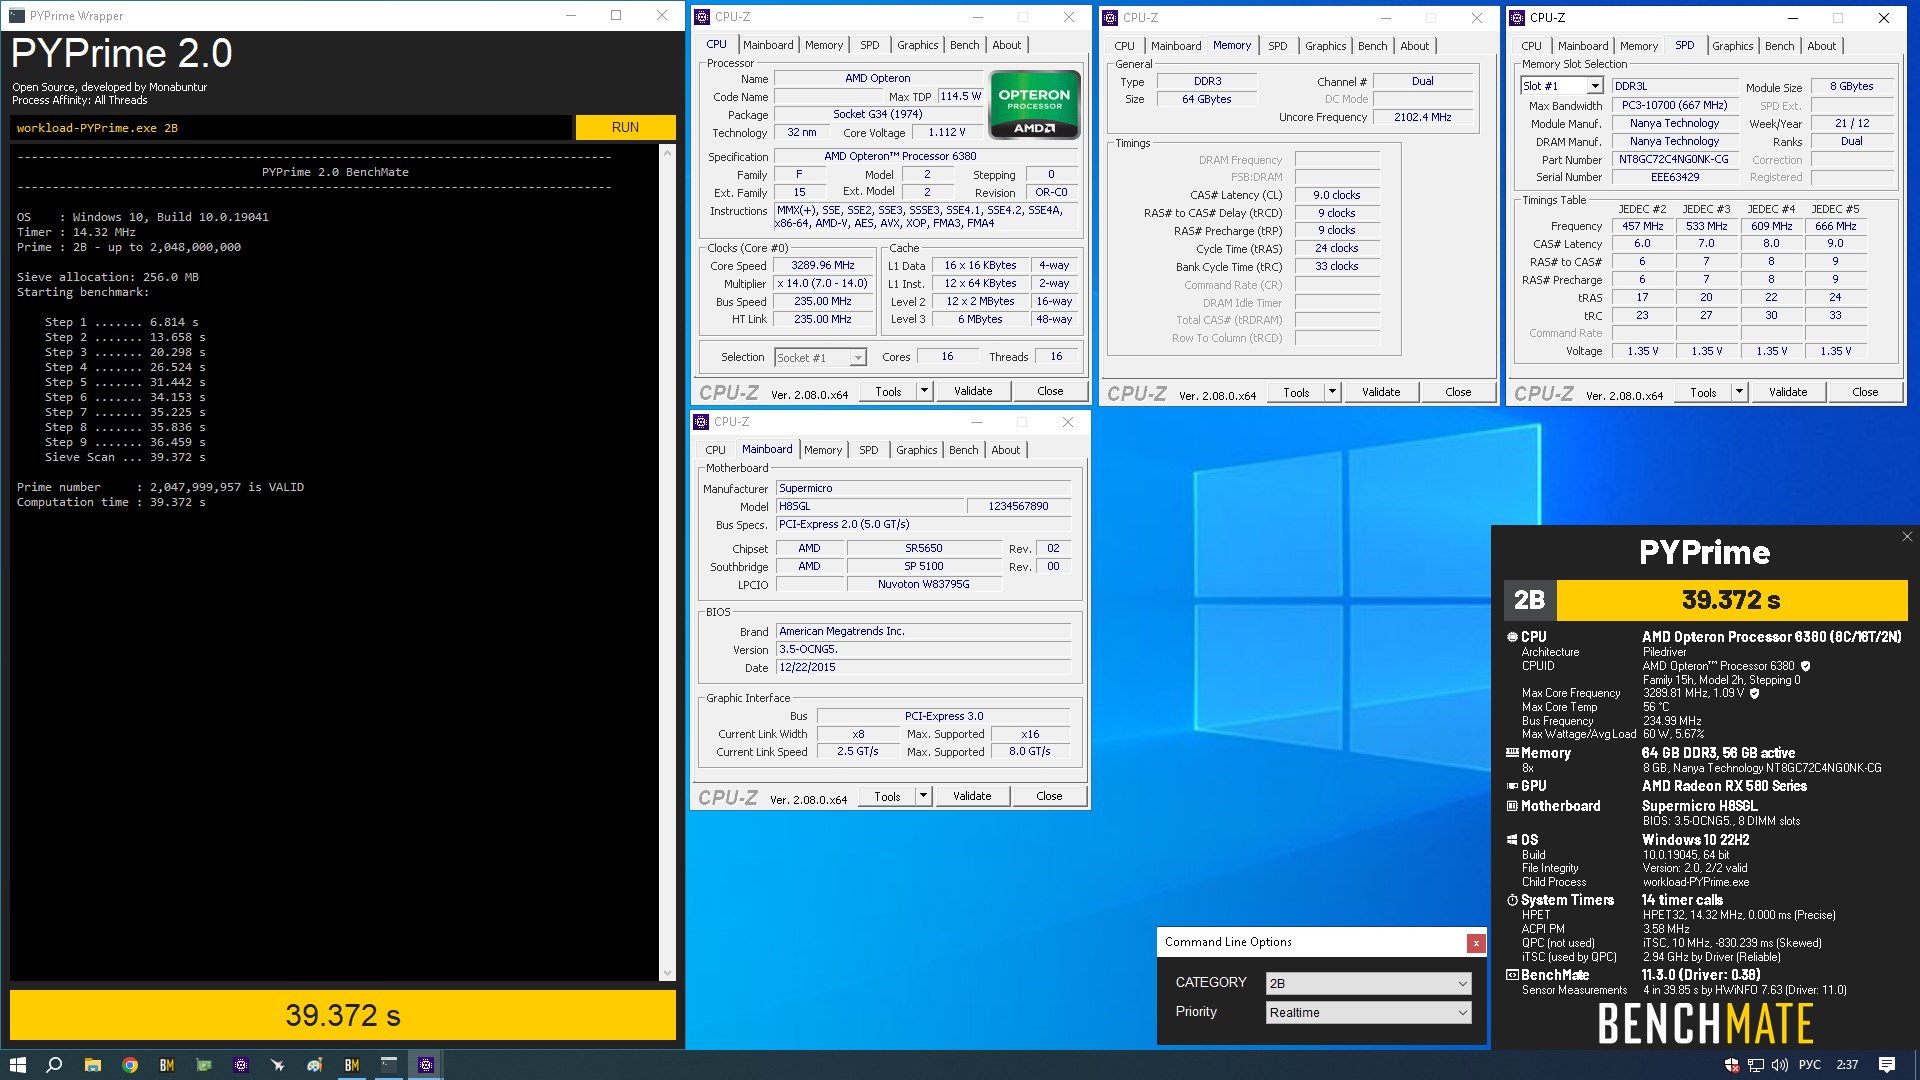Expand the Priority Realtime dropdown
The image size is (1920, 1080).
tap(1462, 1013)
